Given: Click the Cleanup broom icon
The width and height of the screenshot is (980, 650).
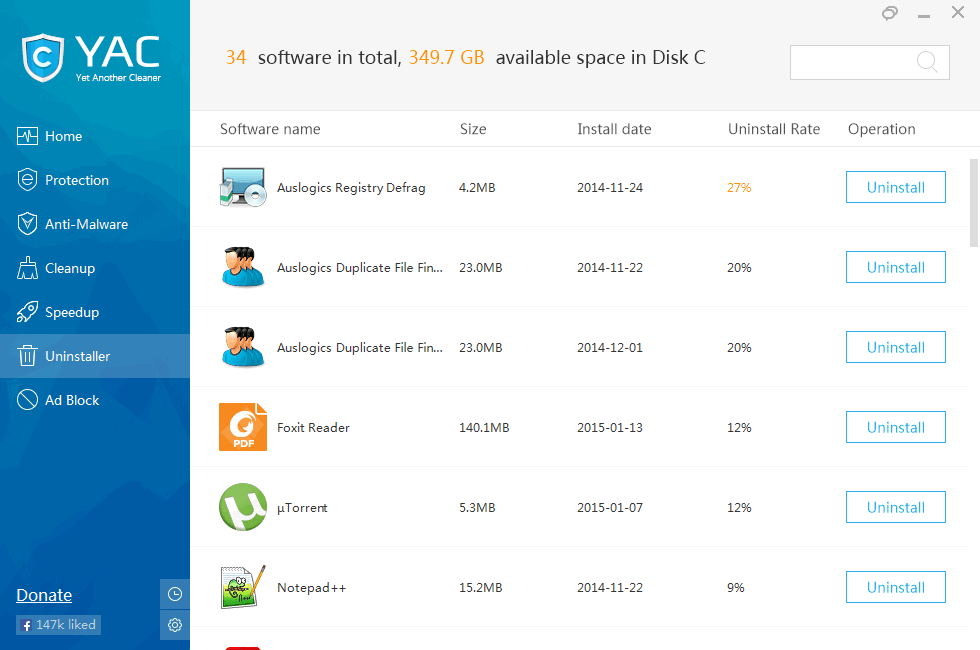Looking at the screenshot, I should 27,268.
